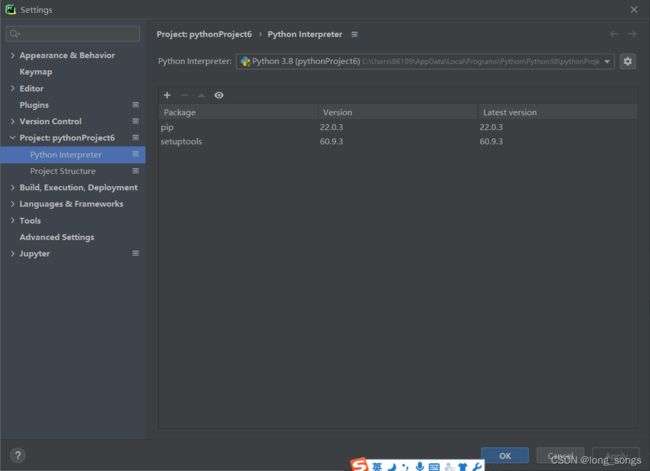This screenshot has height=471, width=650.
Task: Click the Sogou S logo in input toolbar
Action: coord(359,465)
